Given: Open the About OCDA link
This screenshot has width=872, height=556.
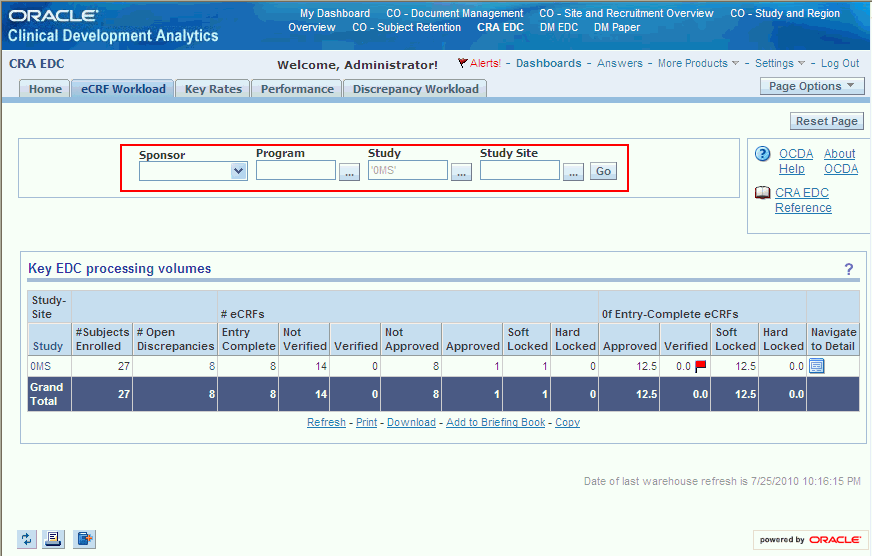Looking at the screenshot, I should pos(841,161).
